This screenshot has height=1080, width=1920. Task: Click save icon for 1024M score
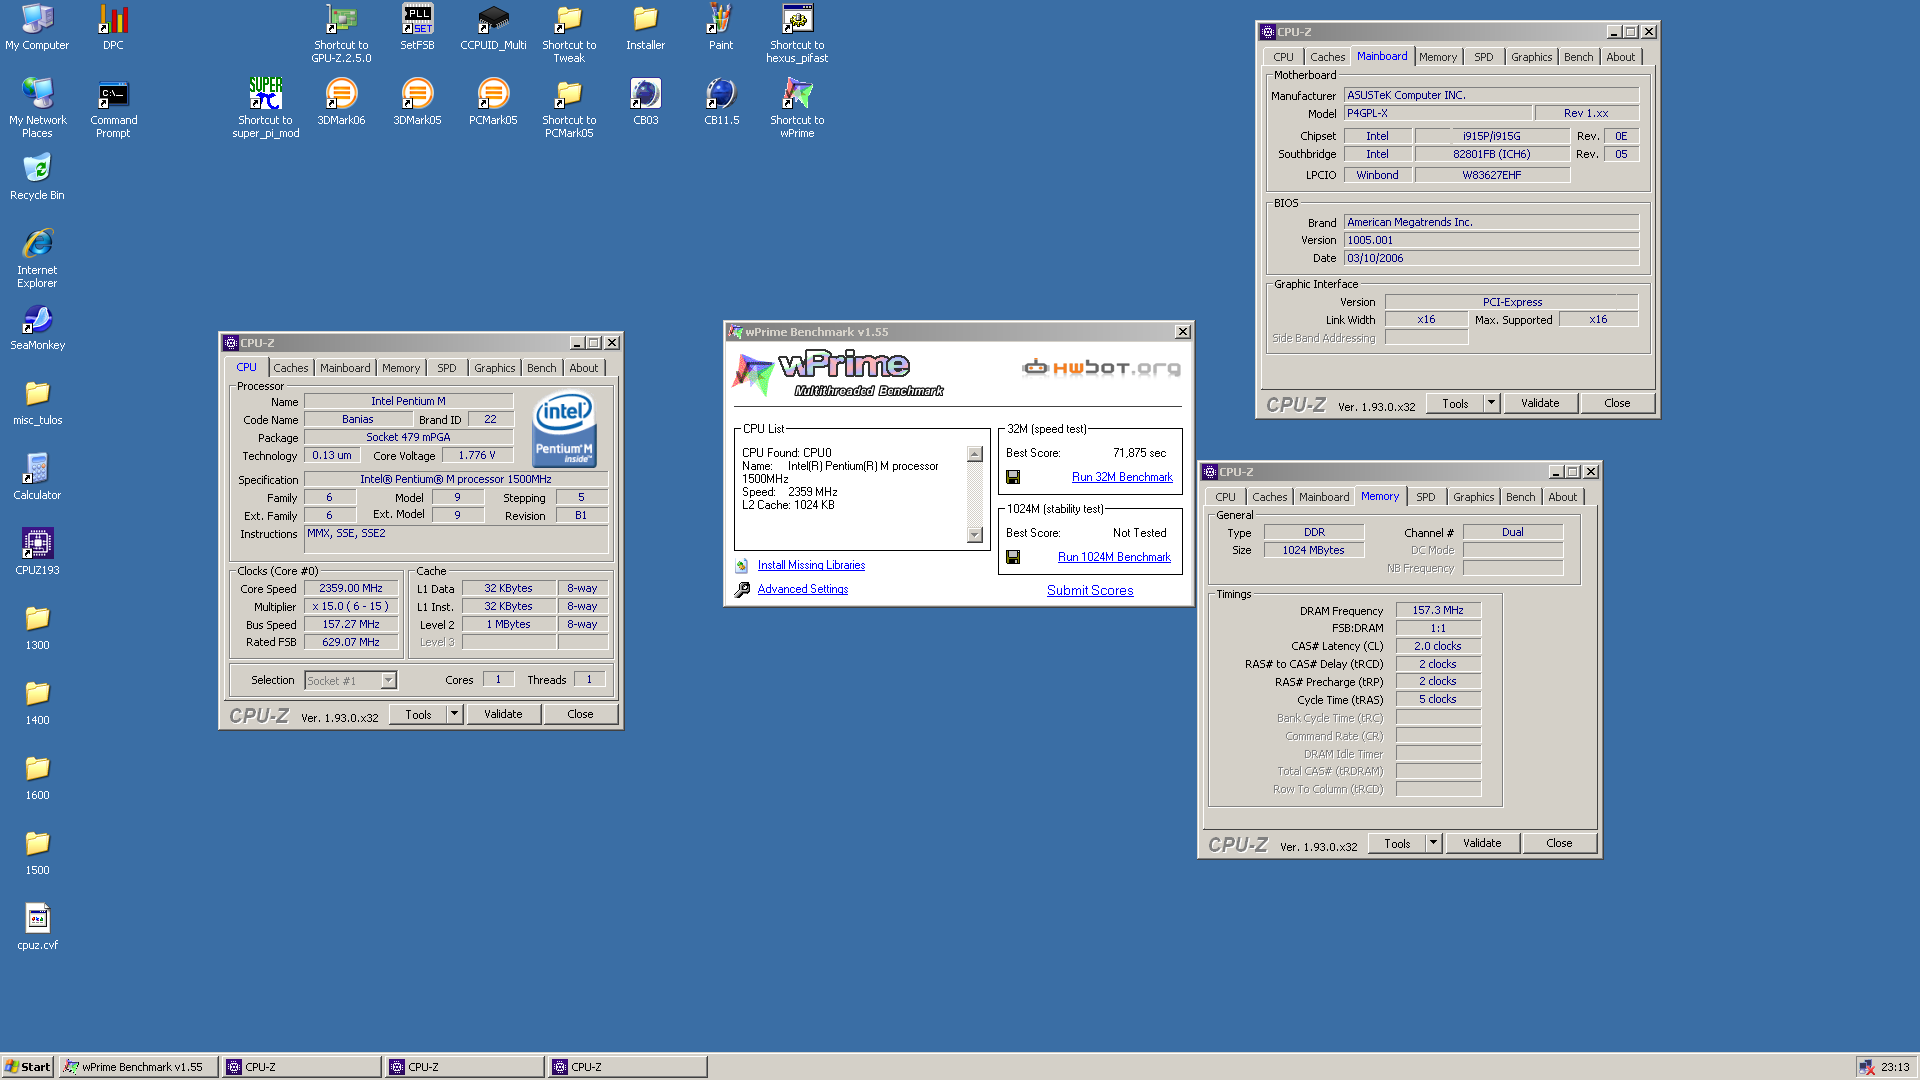tap(1013, 557)
